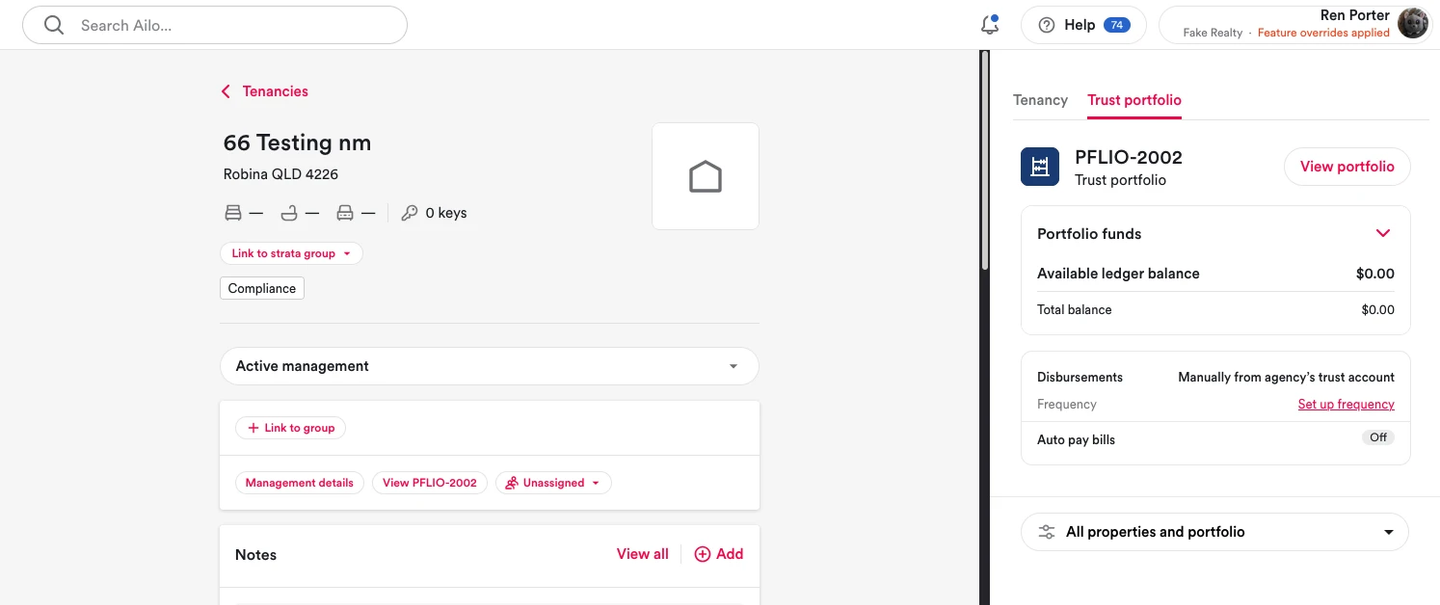The image size is (1440, 605).
Task: Open the Active management dropdown
Action: (489, 366)
